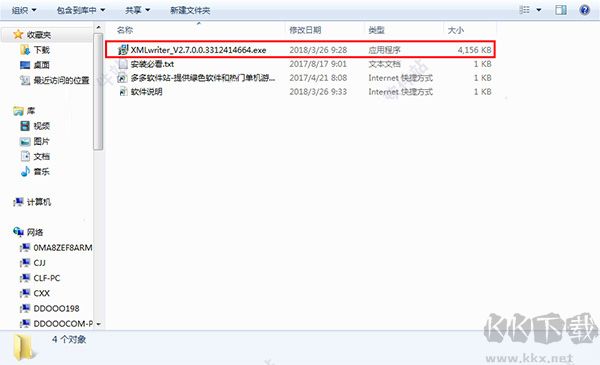Open the 组织 menu

point(24,10)
